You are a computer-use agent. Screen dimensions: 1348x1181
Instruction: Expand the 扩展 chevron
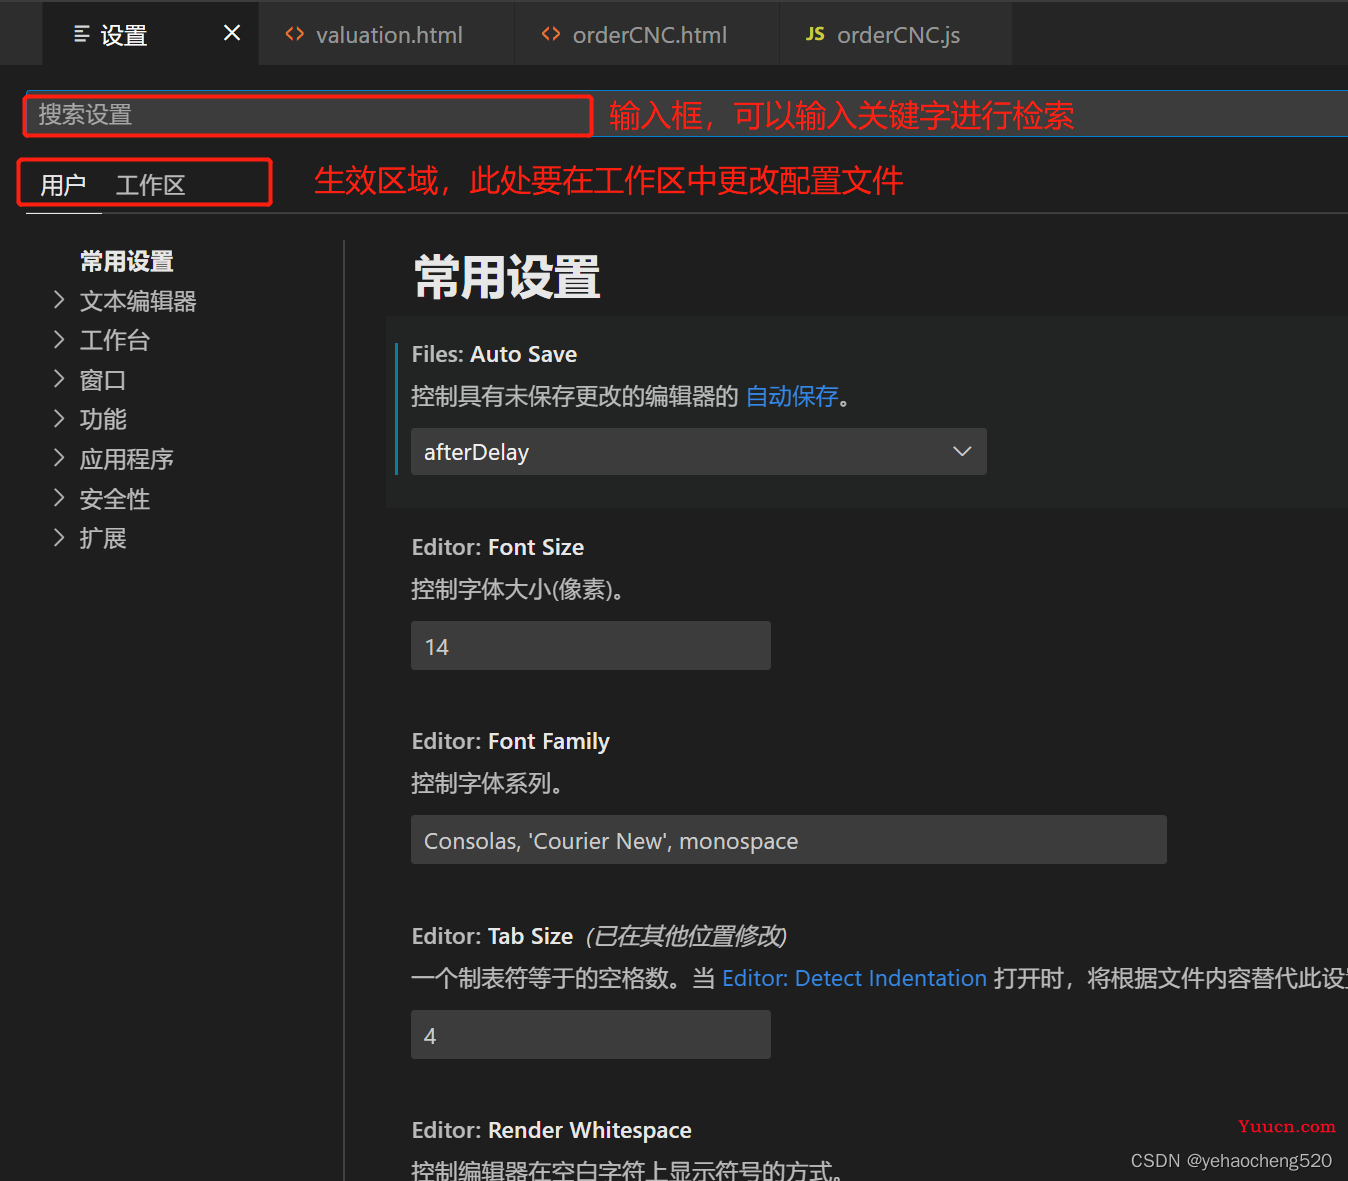(x=59, y=537)
